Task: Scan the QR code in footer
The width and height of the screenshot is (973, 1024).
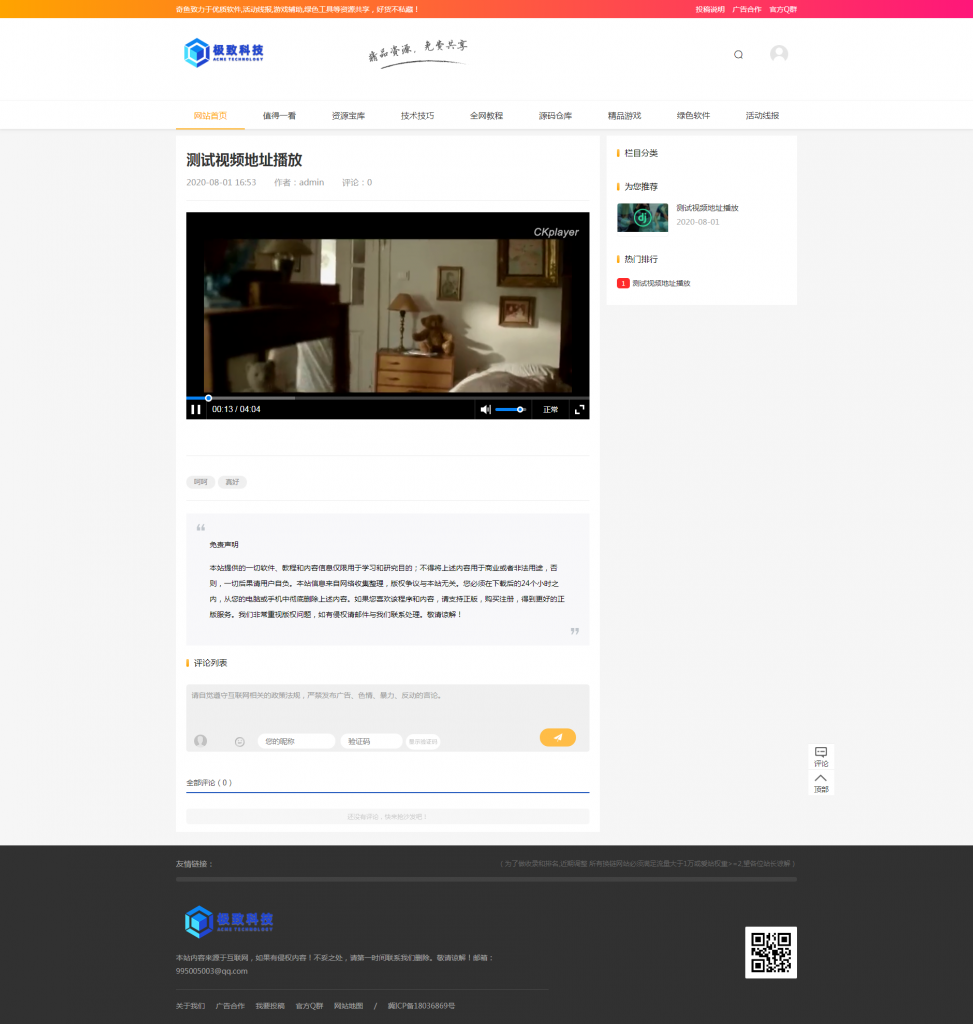Action: pyautogui.click(x=770, y=952)
